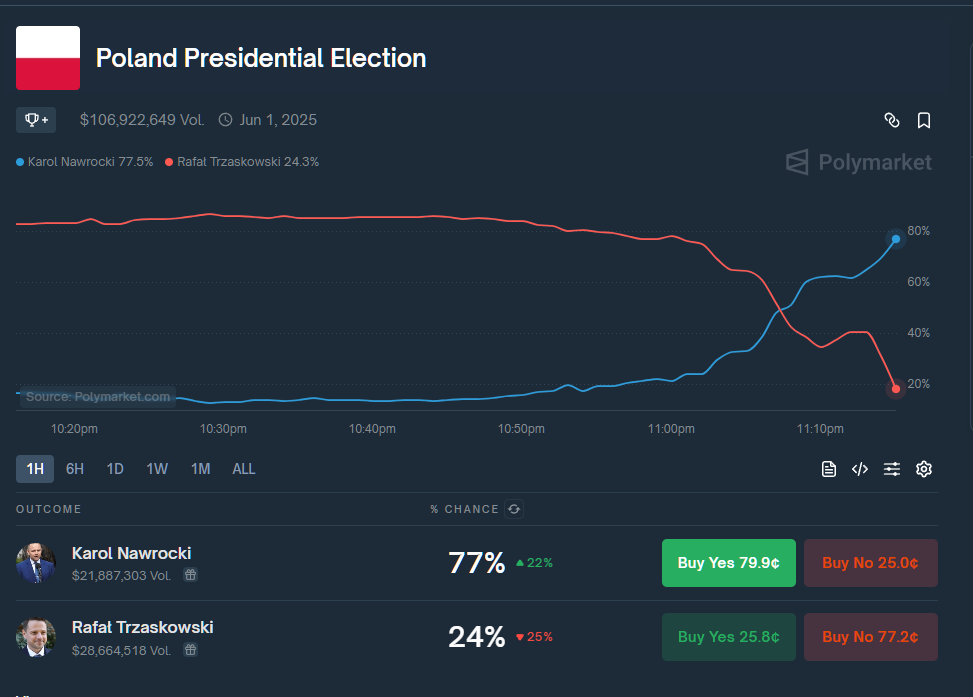
Task: Show the 1W chart range
Action: pos(157,469)
